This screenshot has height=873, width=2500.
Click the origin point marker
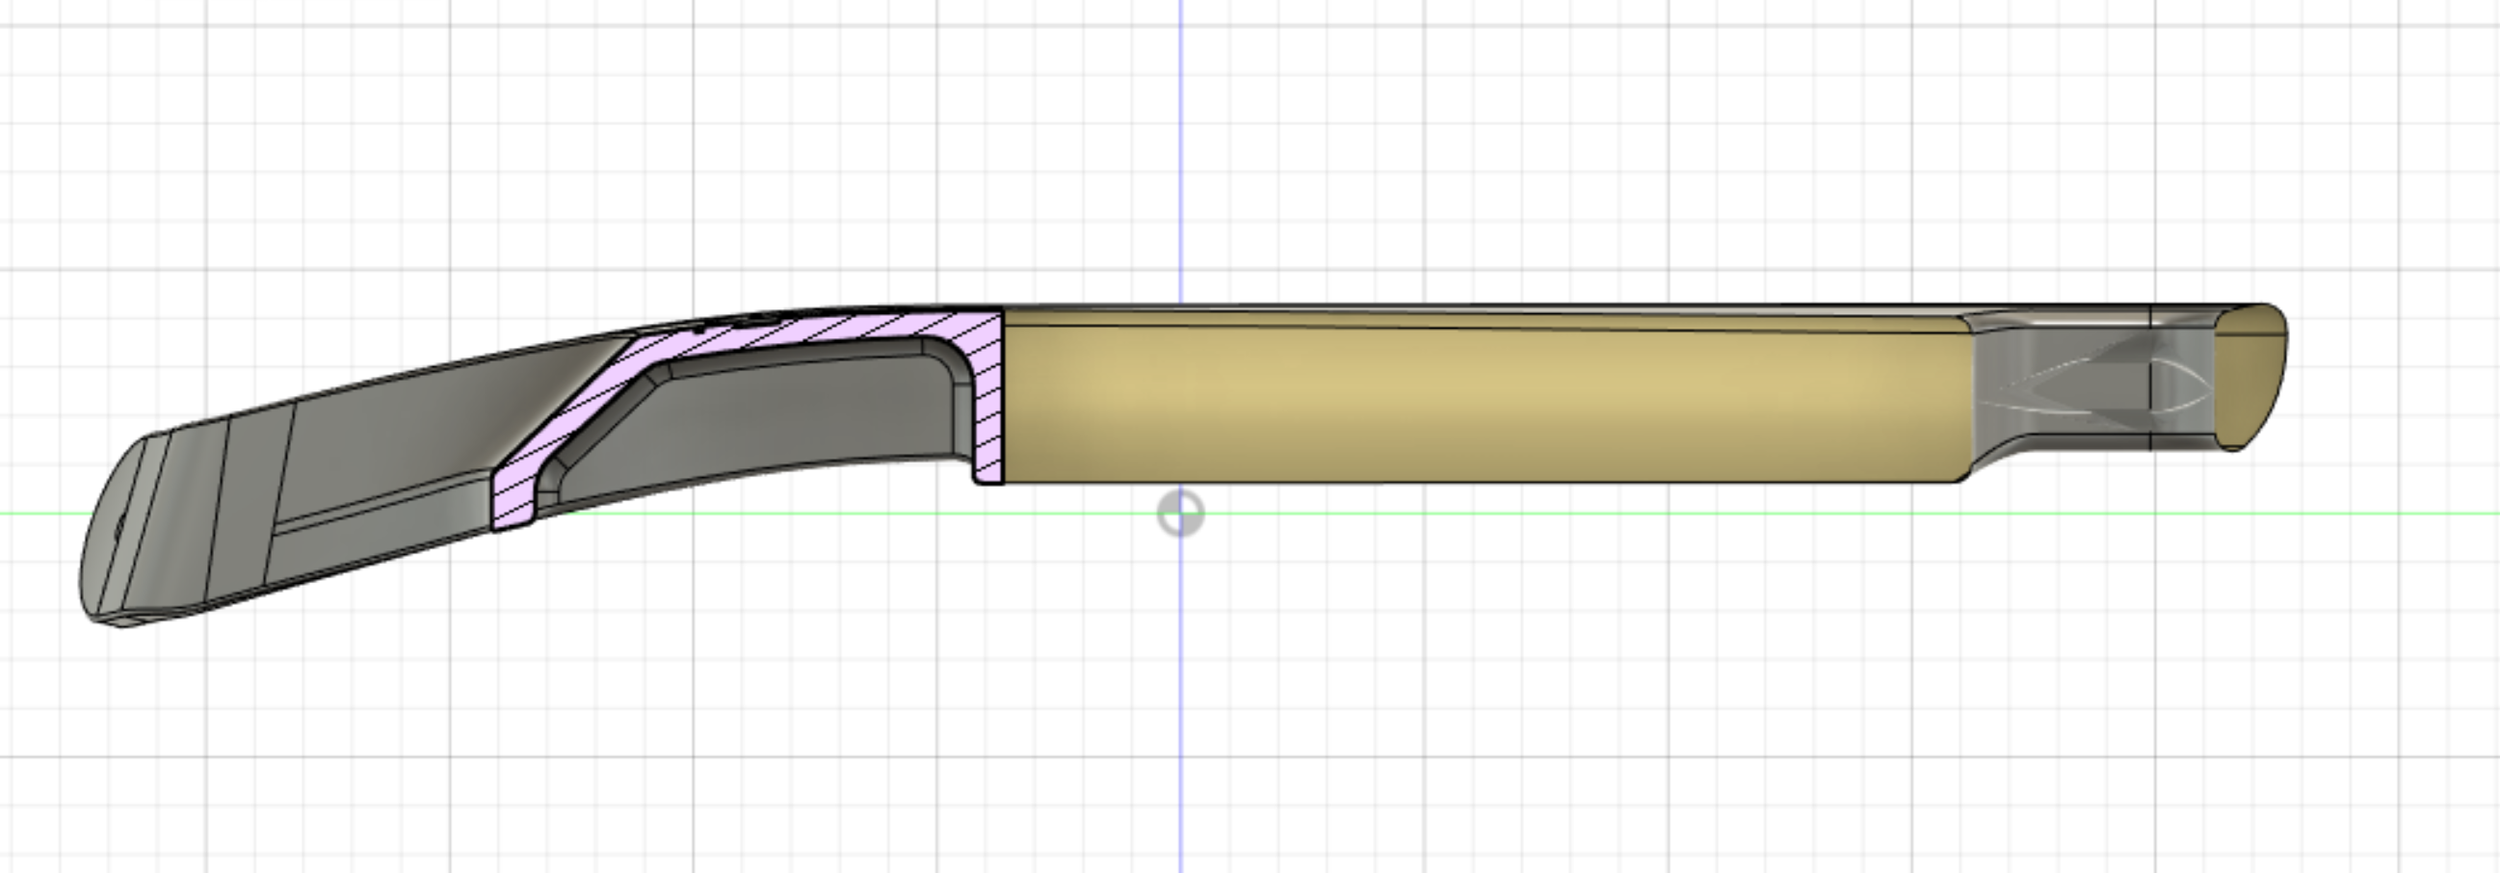click(x=1180, y=514)
